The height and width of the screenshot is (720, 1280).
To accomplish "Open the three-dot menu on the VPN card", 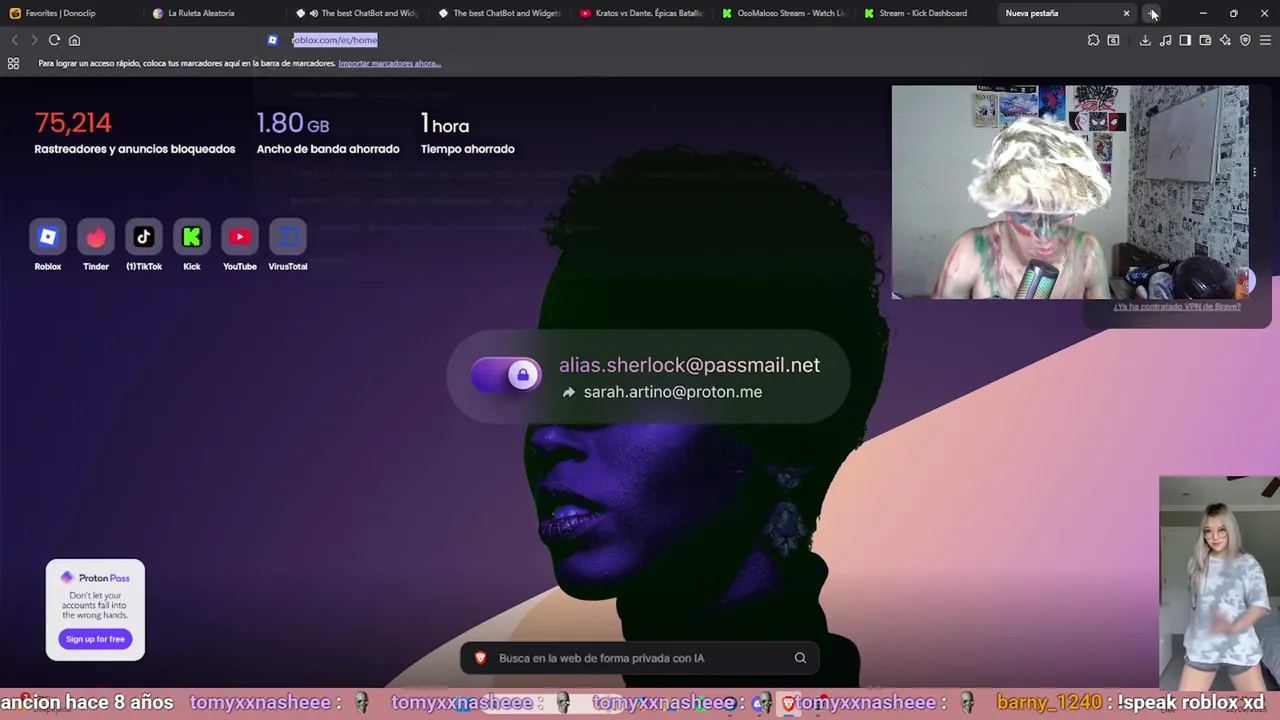I will (1254, 172).
